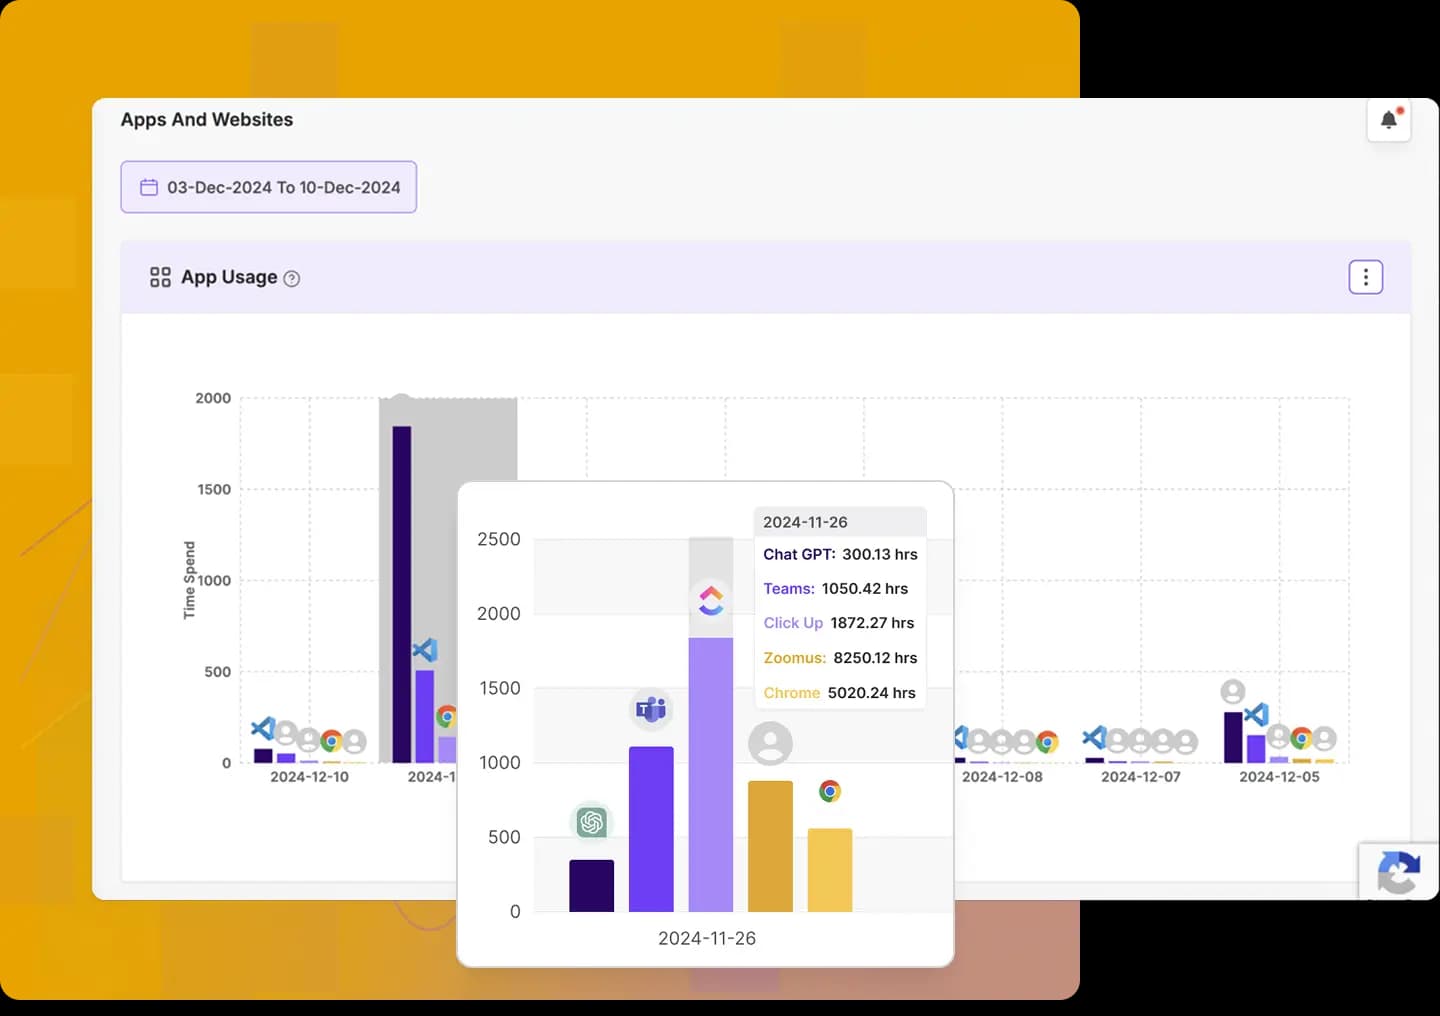Open the three-dot options menu
The height and width of the screenshot is (1016, 1440).
1365,277
